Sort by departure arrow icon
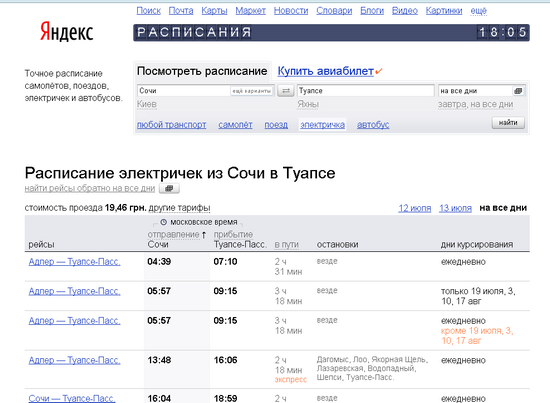This screenshot has height=403, width=550. (204, 235)
